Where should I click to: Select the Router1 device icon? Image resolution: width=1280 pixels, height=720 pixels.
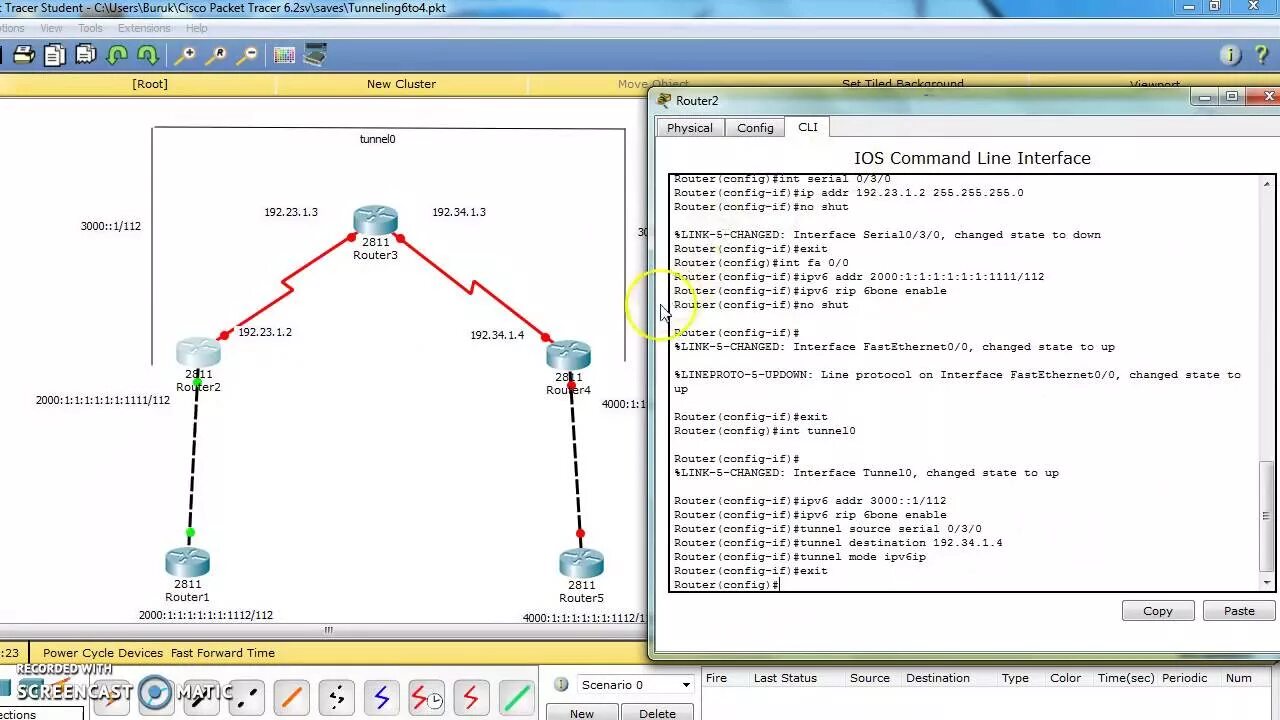coord(187,562)
